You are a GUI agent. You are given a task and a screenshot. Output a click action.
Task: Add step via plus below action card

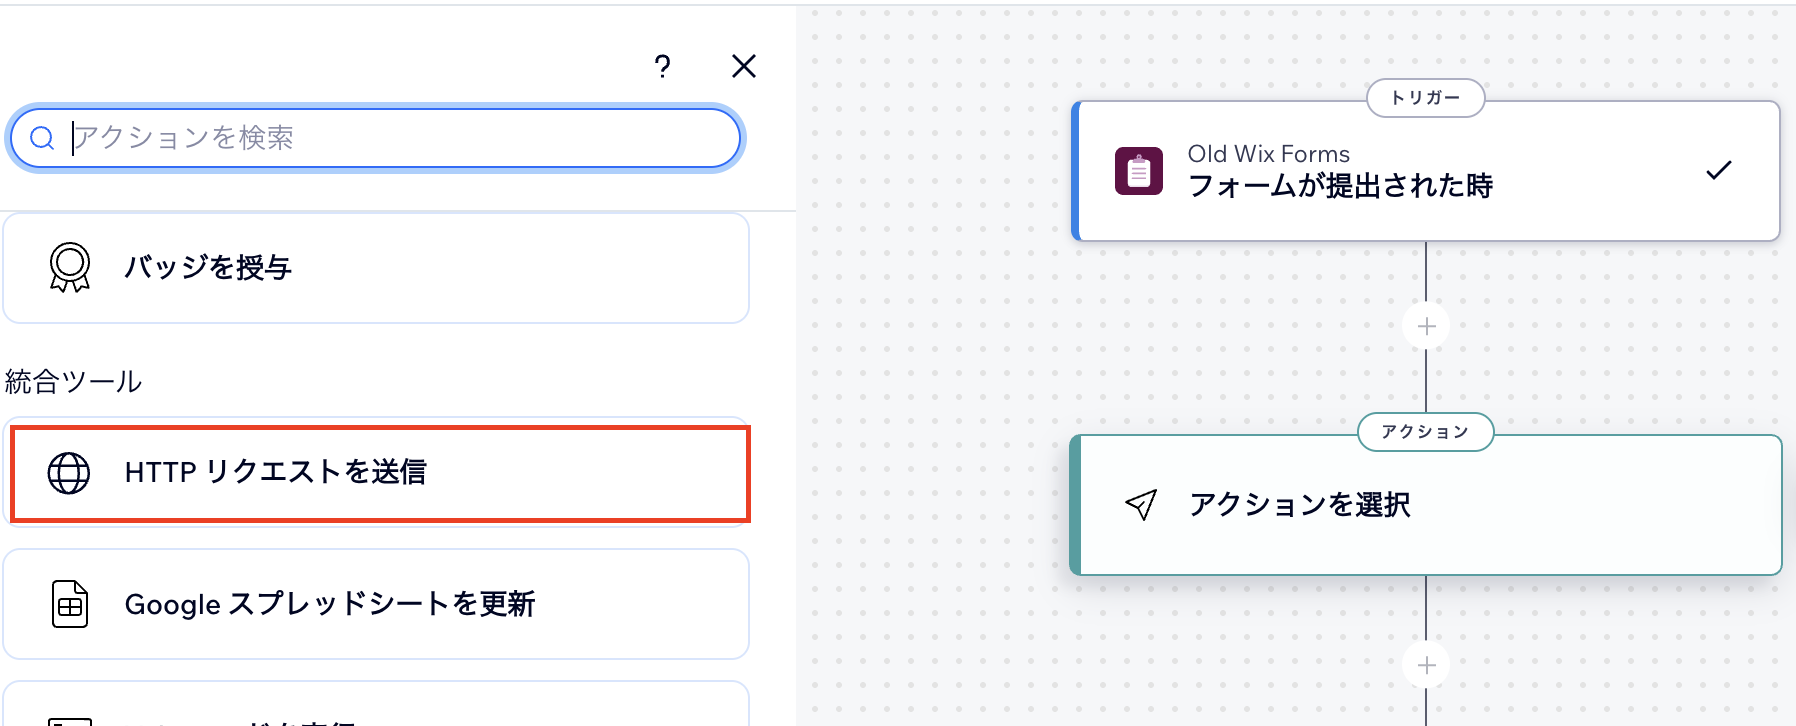coord(1426,665)
